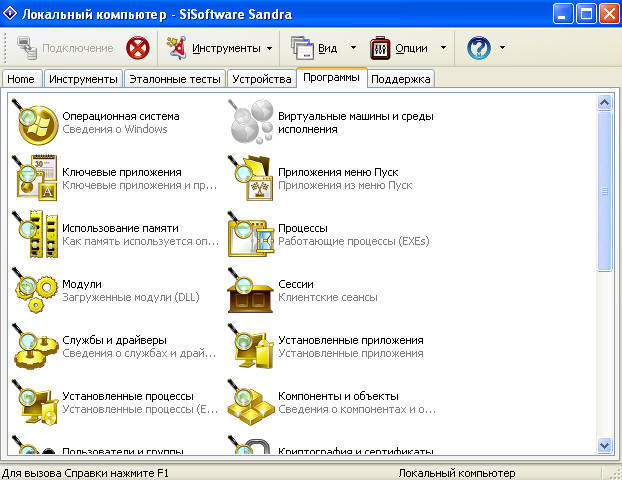The height and width of the screenshot is (480, 622).
Task: Click the Подключение toolbar icon
Action: tap(27, 48)
